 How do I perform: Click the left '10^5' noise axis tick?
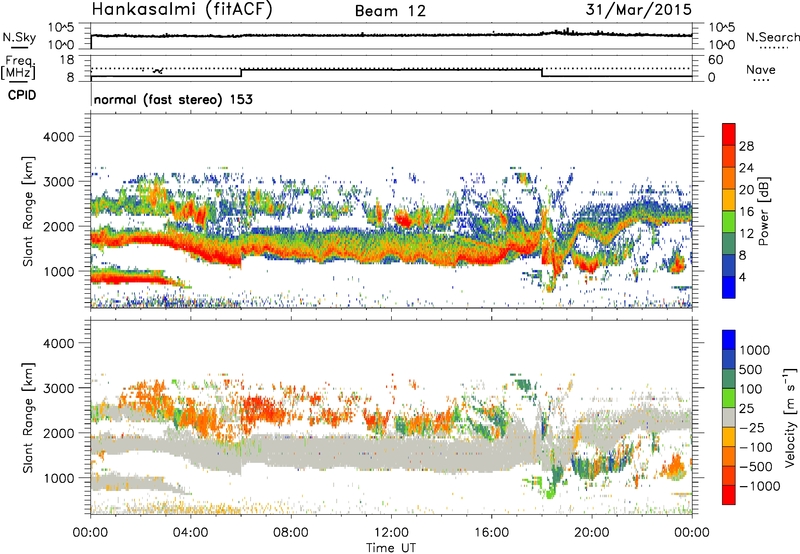tap(61, 28)
